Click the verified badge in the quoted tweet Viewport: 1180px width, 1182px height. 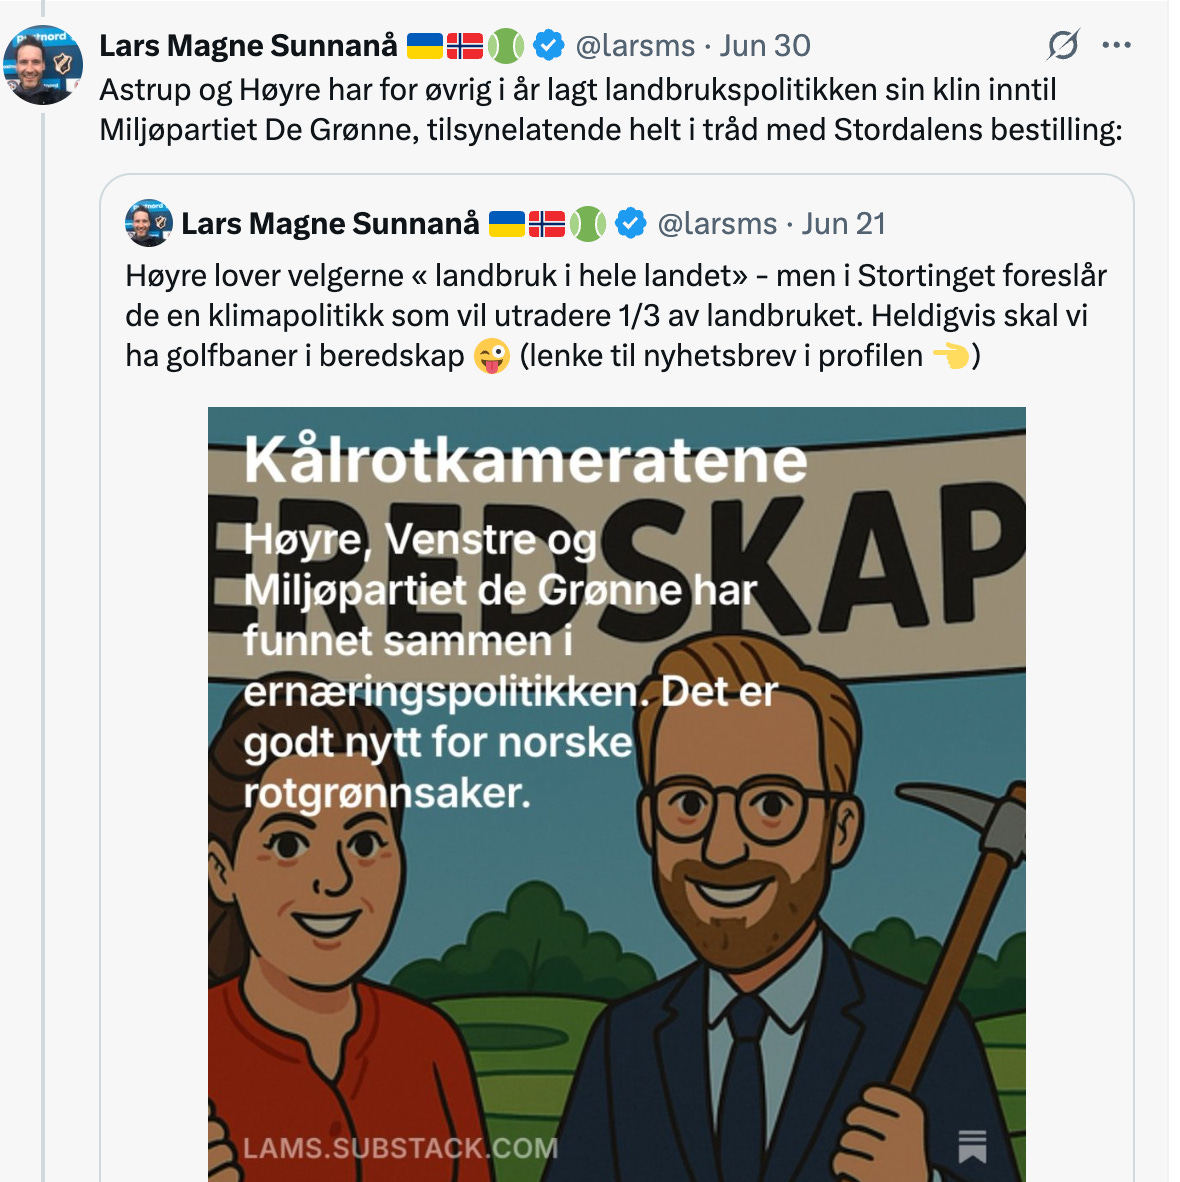pos(630,224)
